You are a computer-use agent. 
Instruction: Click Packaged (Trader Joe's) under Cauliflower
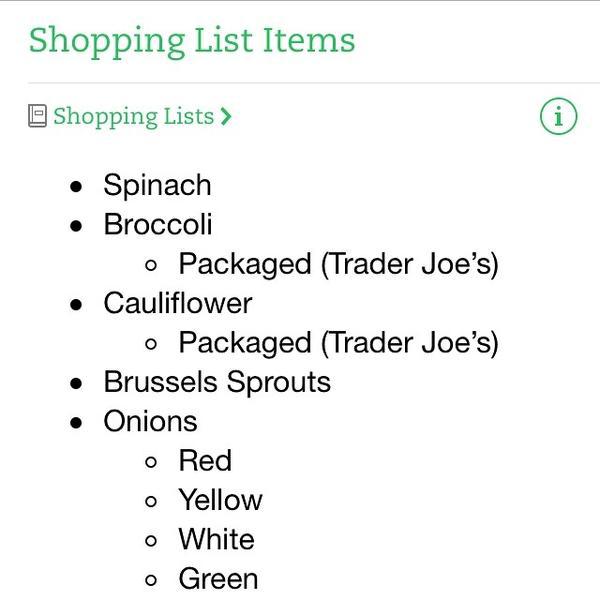tap(338, 343)
